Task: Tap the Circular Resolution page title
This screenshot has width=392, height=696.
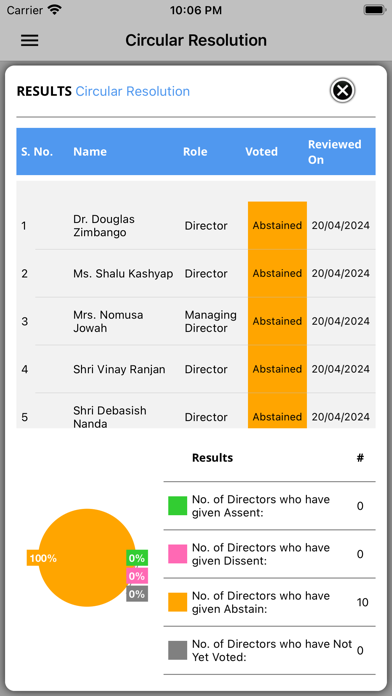Action: tap(196, 40)
